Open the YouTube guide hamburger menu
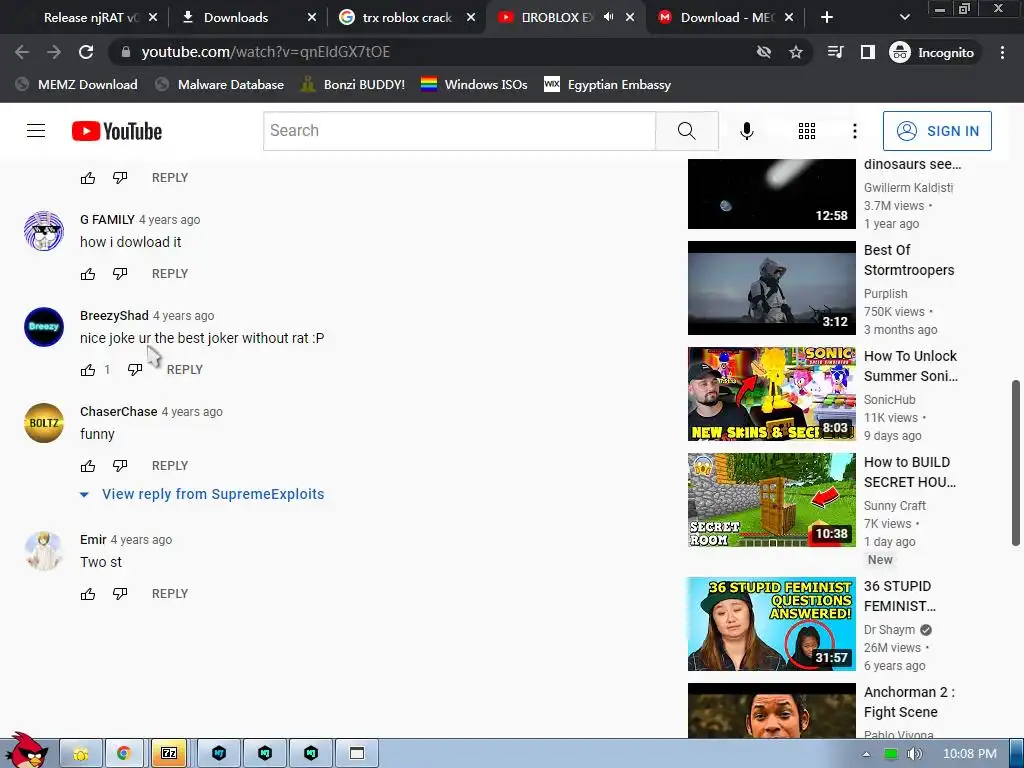Screen dimensions: 1024x768 pos(36,131)
